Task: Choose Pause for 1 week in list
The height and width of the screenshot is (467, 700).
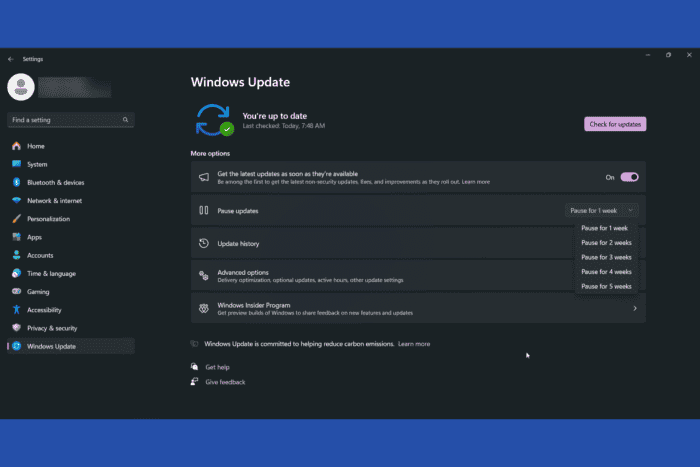Action: coord(604,228)
